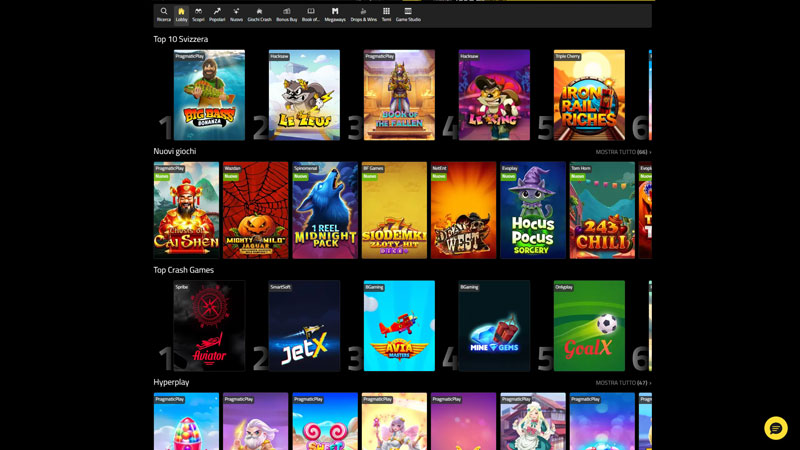This screenshot has height=450, width=800.
Task: Click the SmartSoft provider label
Action: pos(280,287)
